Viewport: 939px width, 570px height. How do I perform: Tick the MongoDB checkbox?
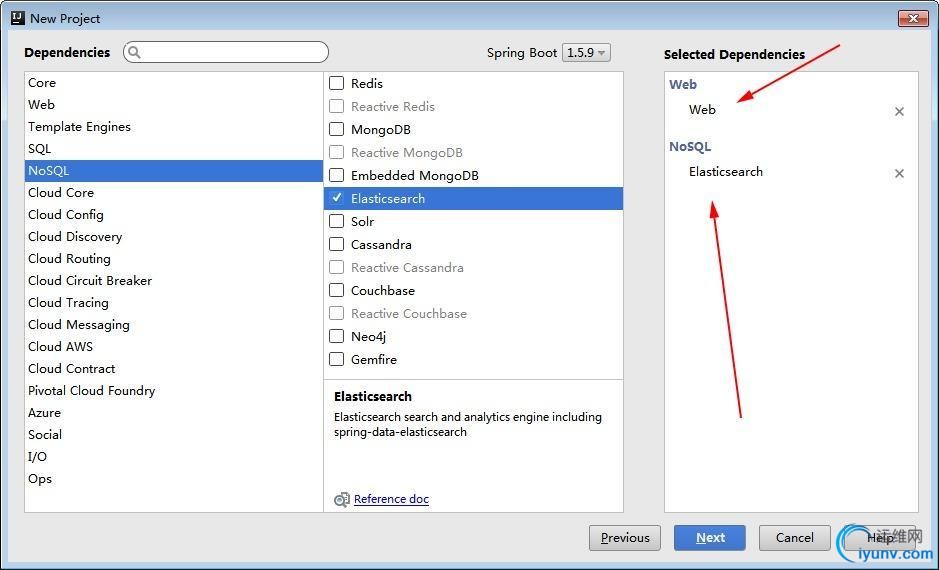click(x=337, y=130)
